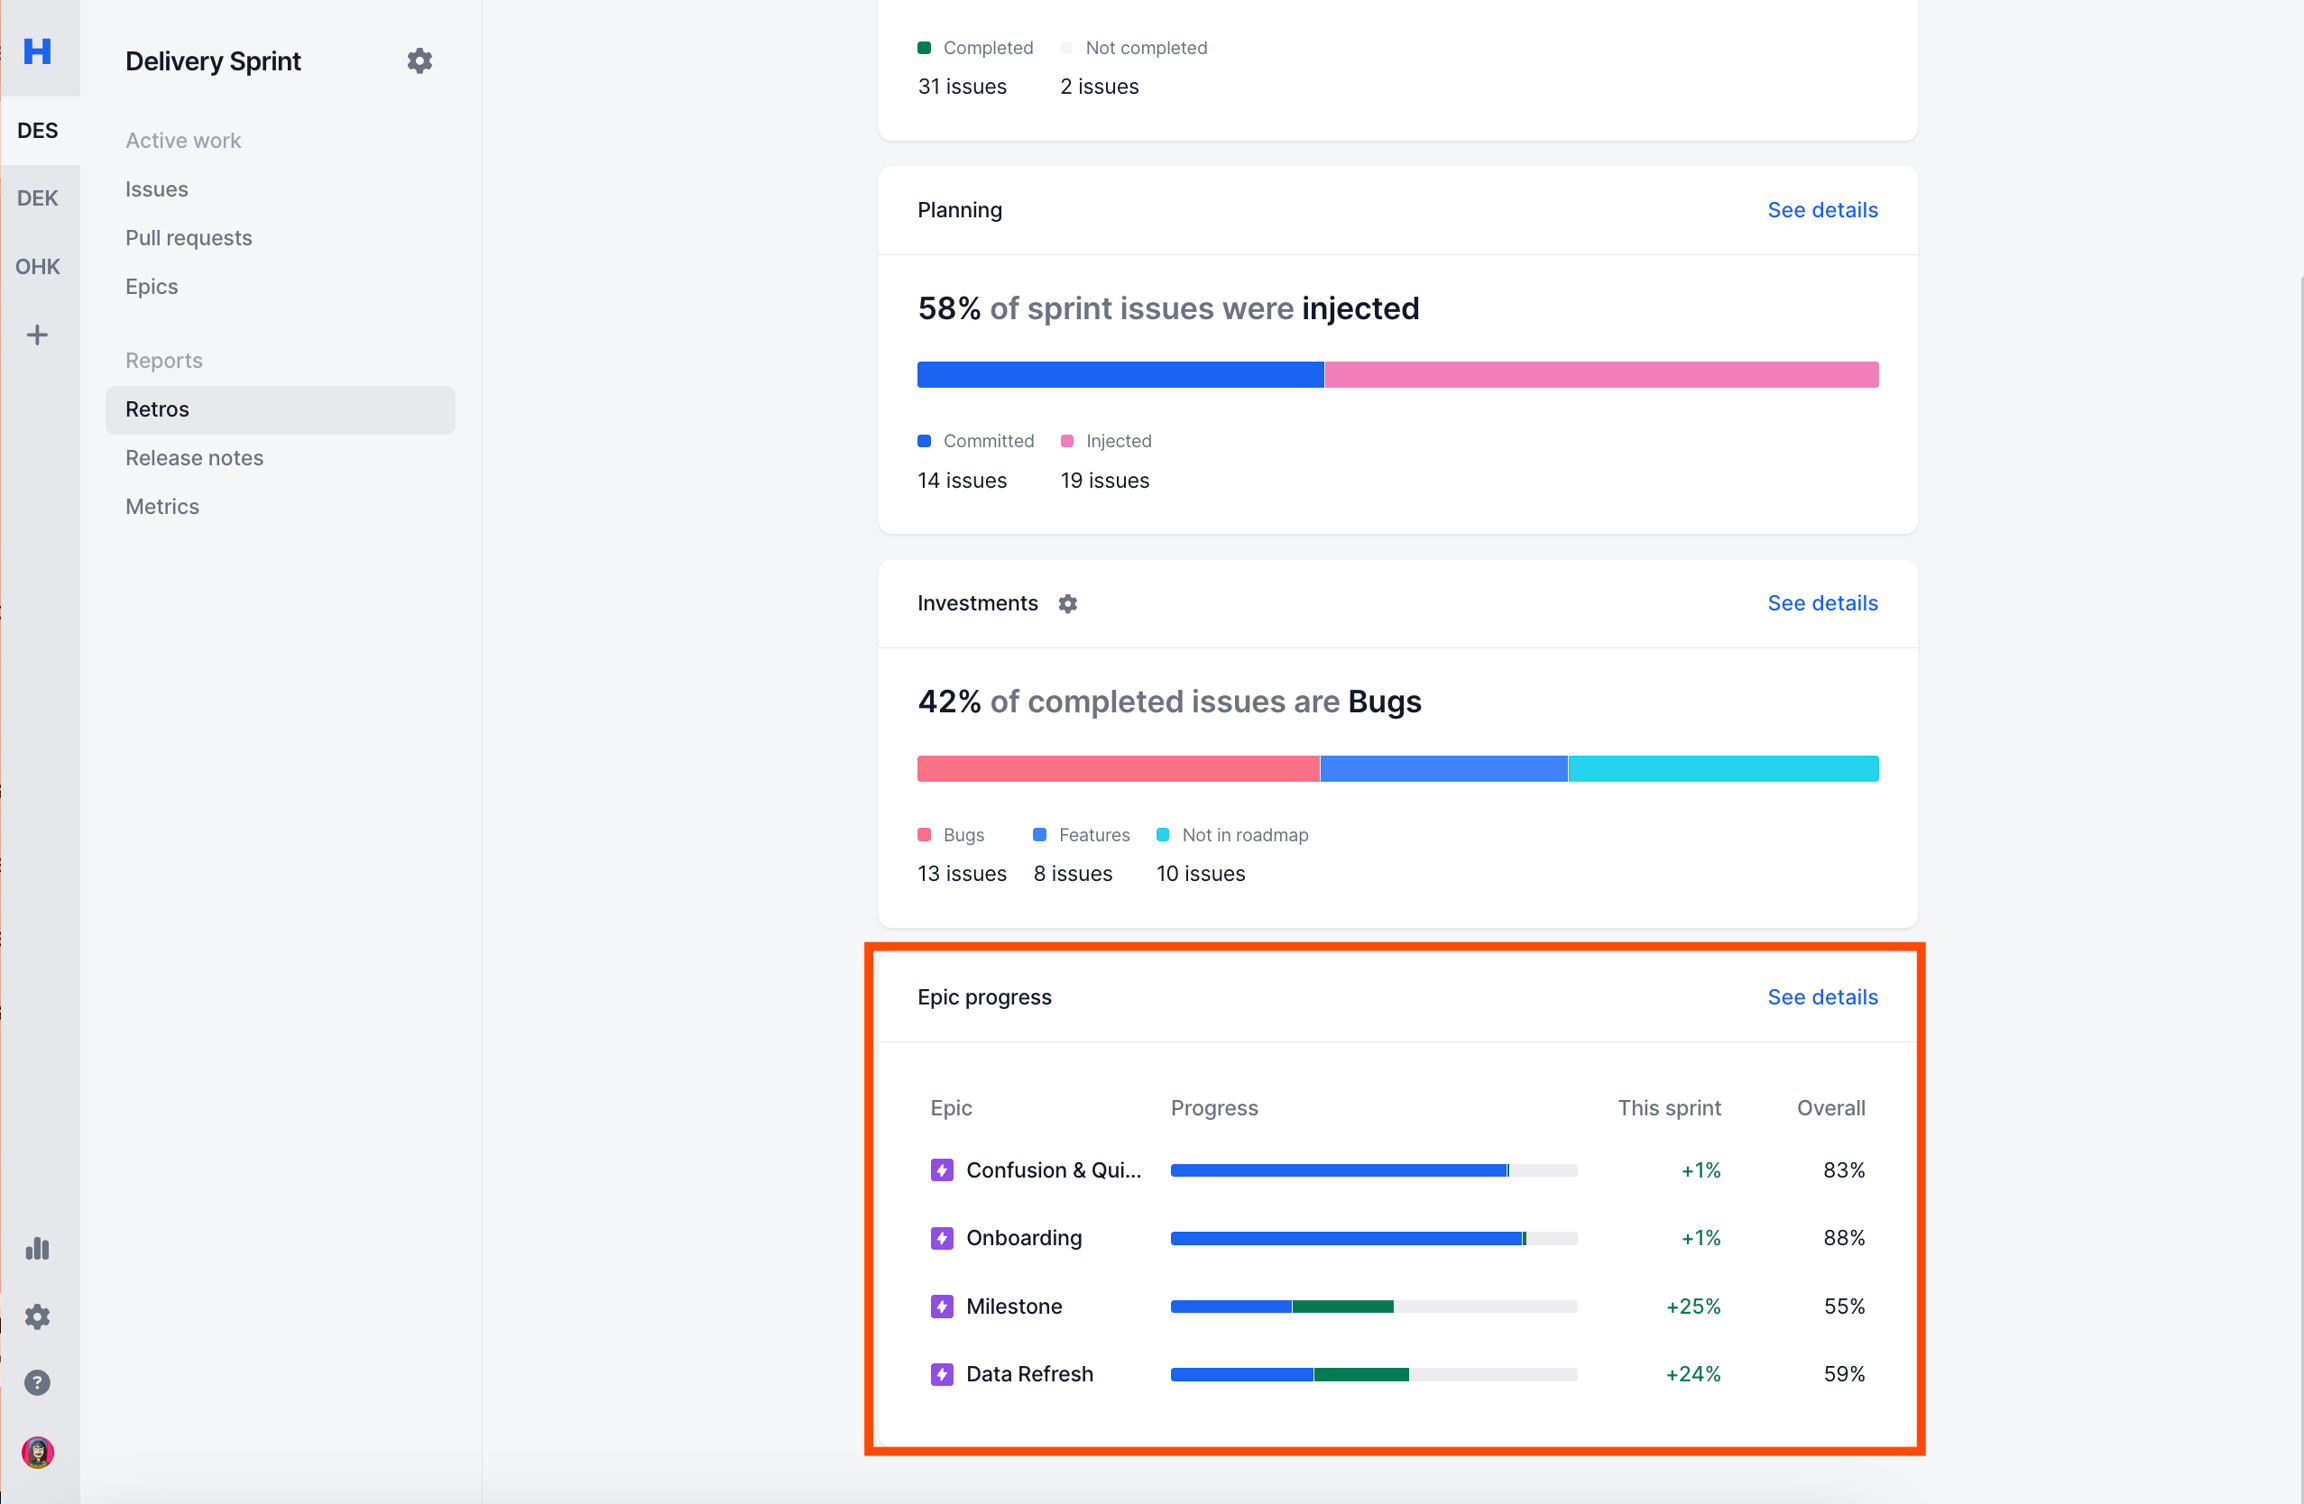This screenshot has height=1504, width=2304.
Task: Click the pink Injected bar segment
Action: click(x=1600, y=375)
